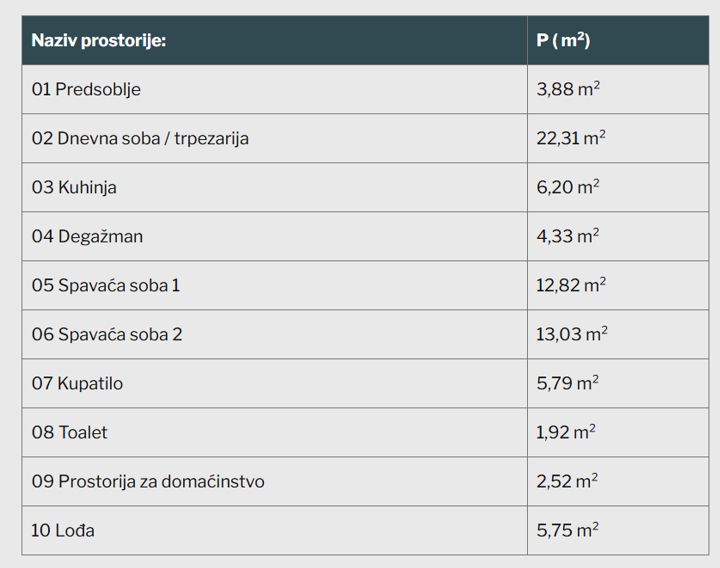Select the 5,79 m² area value
The image size is (720, 568).
pos(568,383)
